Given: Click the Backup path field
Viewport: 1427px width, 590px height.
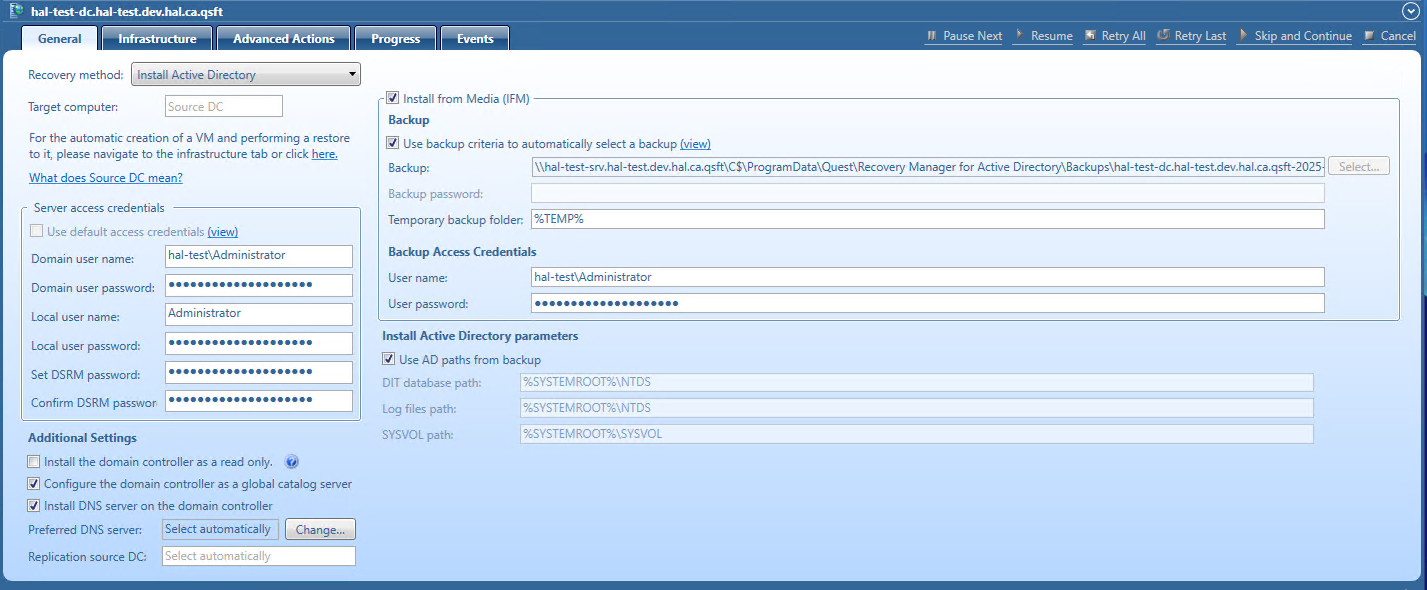Looking at the screenshot, I should point(928,167).
